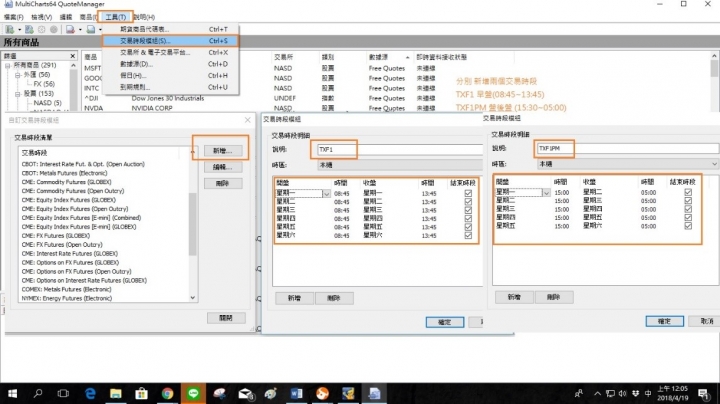Click the export data toolbar icon

click(91, 29)
